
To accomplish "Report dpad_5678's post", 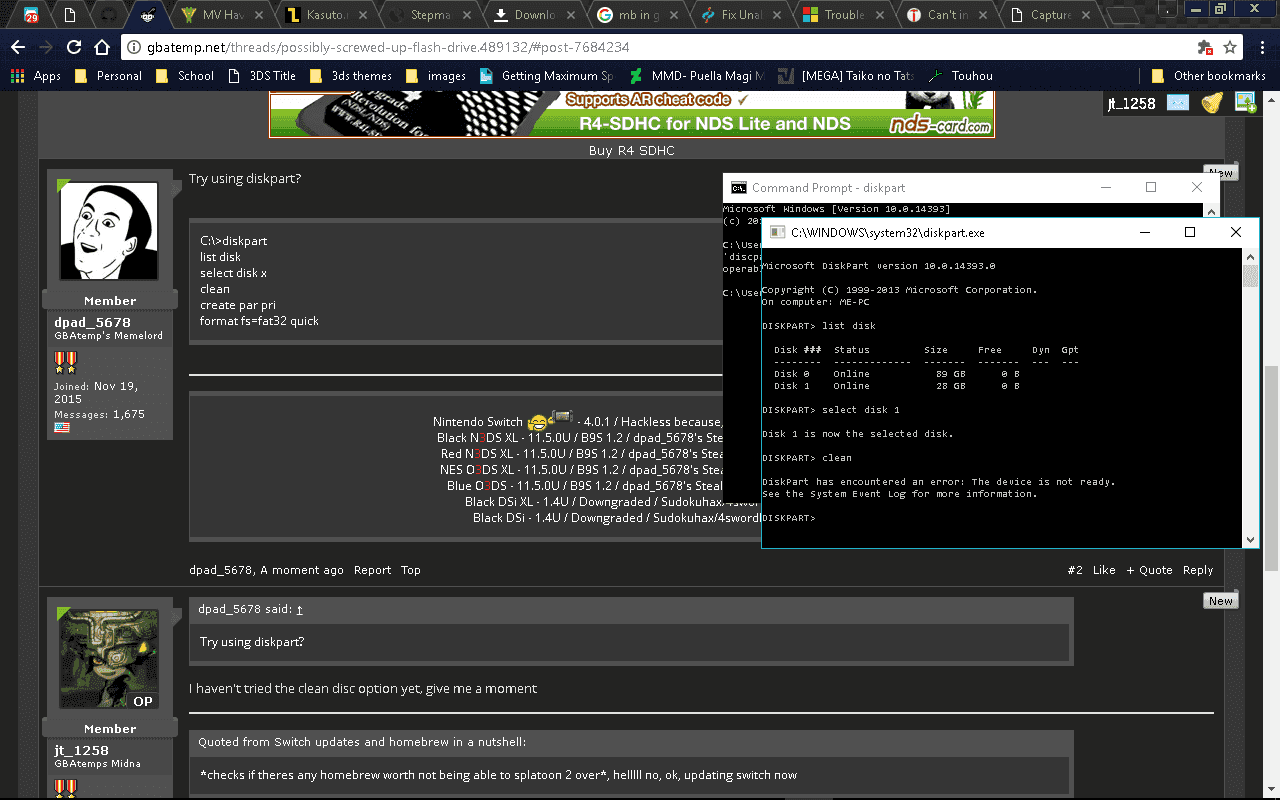I will click(x=372, y=570).
